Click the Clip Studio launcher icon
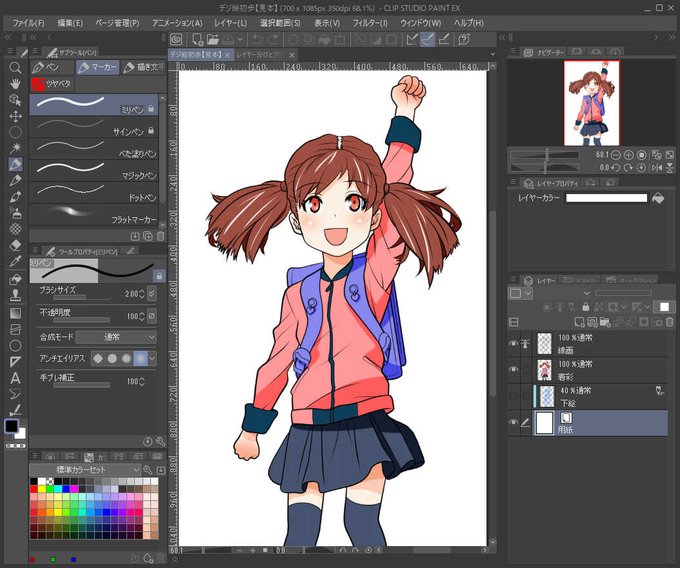 click(177, 39)
